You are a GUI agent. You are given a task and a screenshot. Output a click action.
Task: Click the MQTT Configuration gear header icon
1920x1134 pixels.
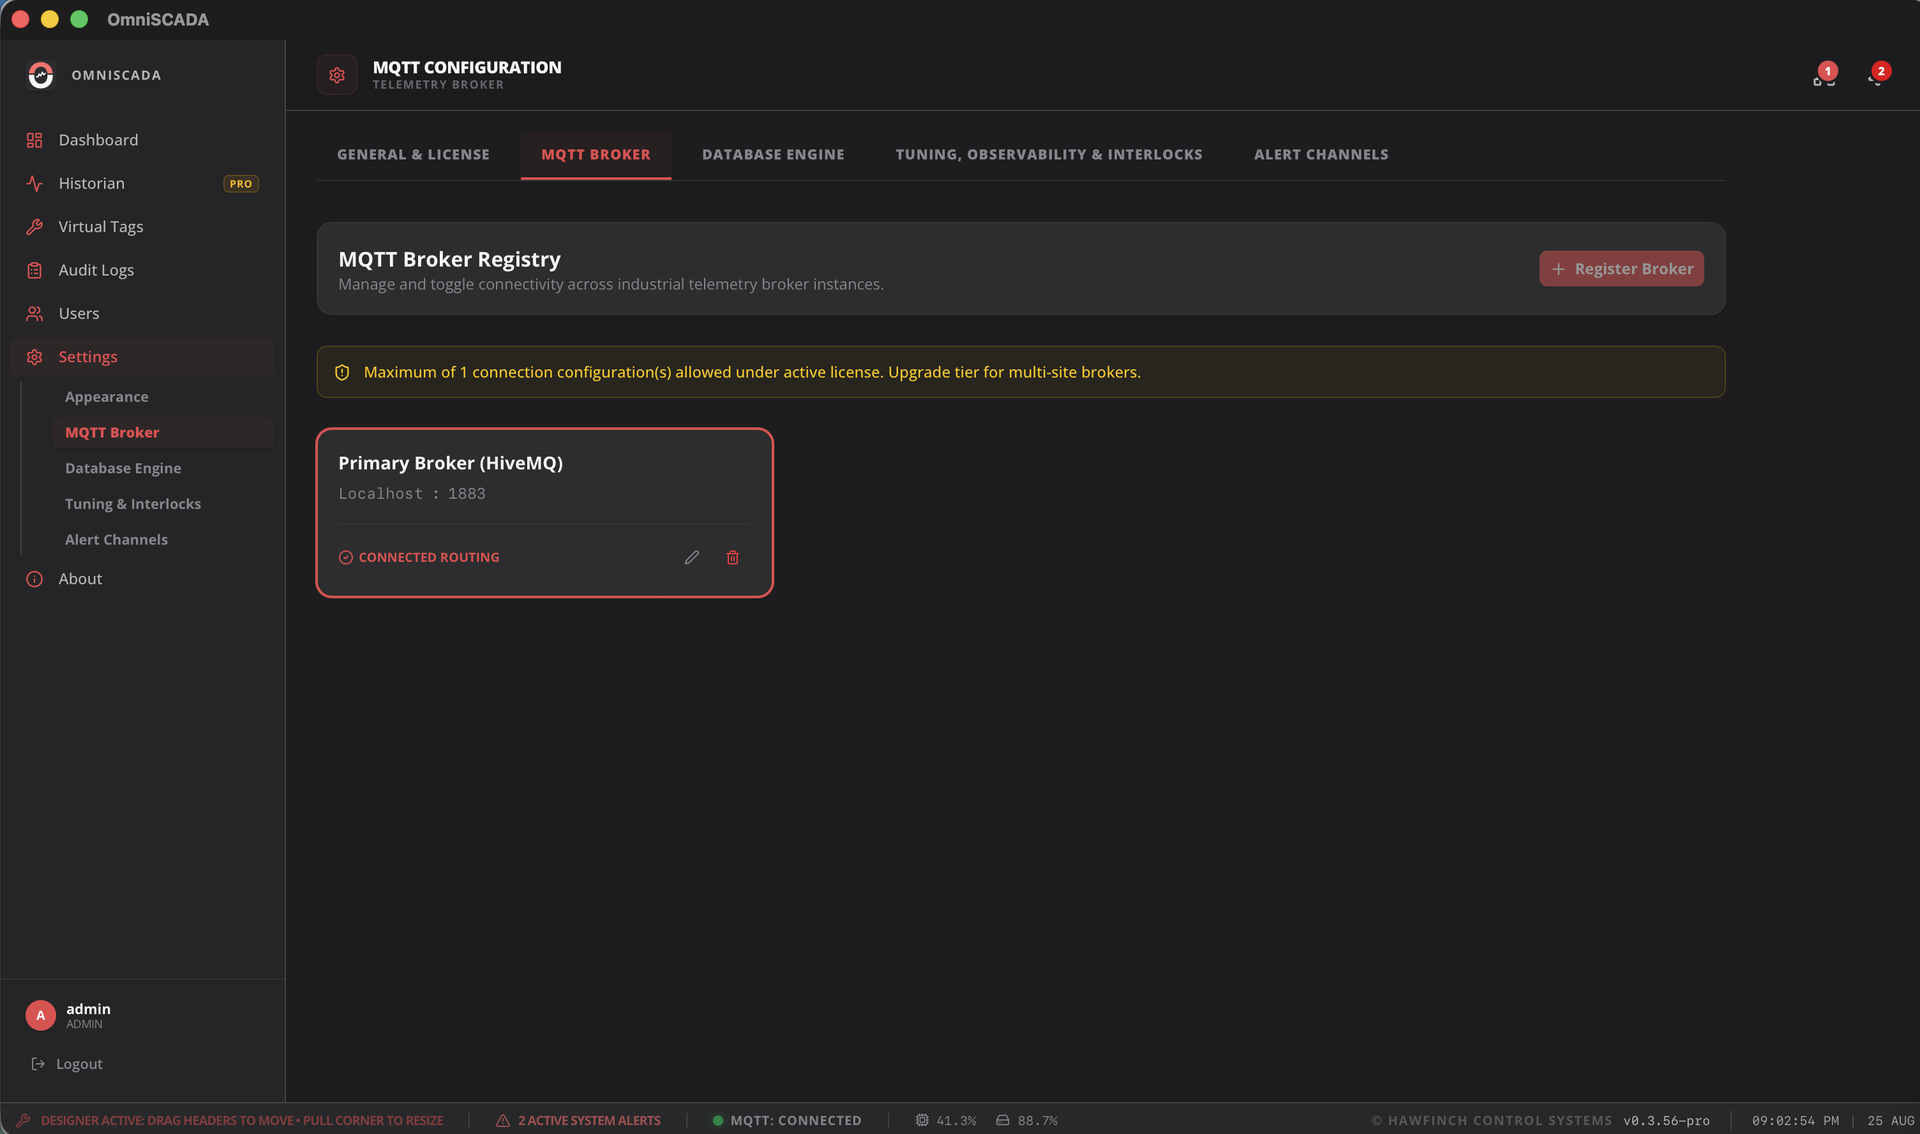pyautogui.click(x=337, y=75)
